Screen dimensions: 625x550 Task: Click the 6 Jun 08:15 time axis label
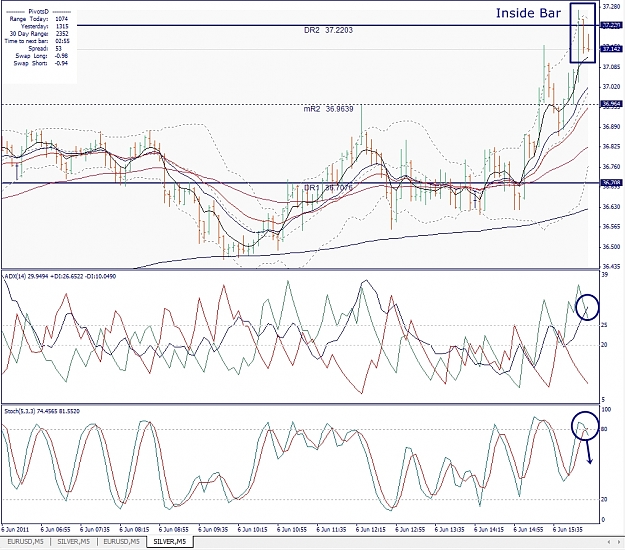tap(134, 530)
